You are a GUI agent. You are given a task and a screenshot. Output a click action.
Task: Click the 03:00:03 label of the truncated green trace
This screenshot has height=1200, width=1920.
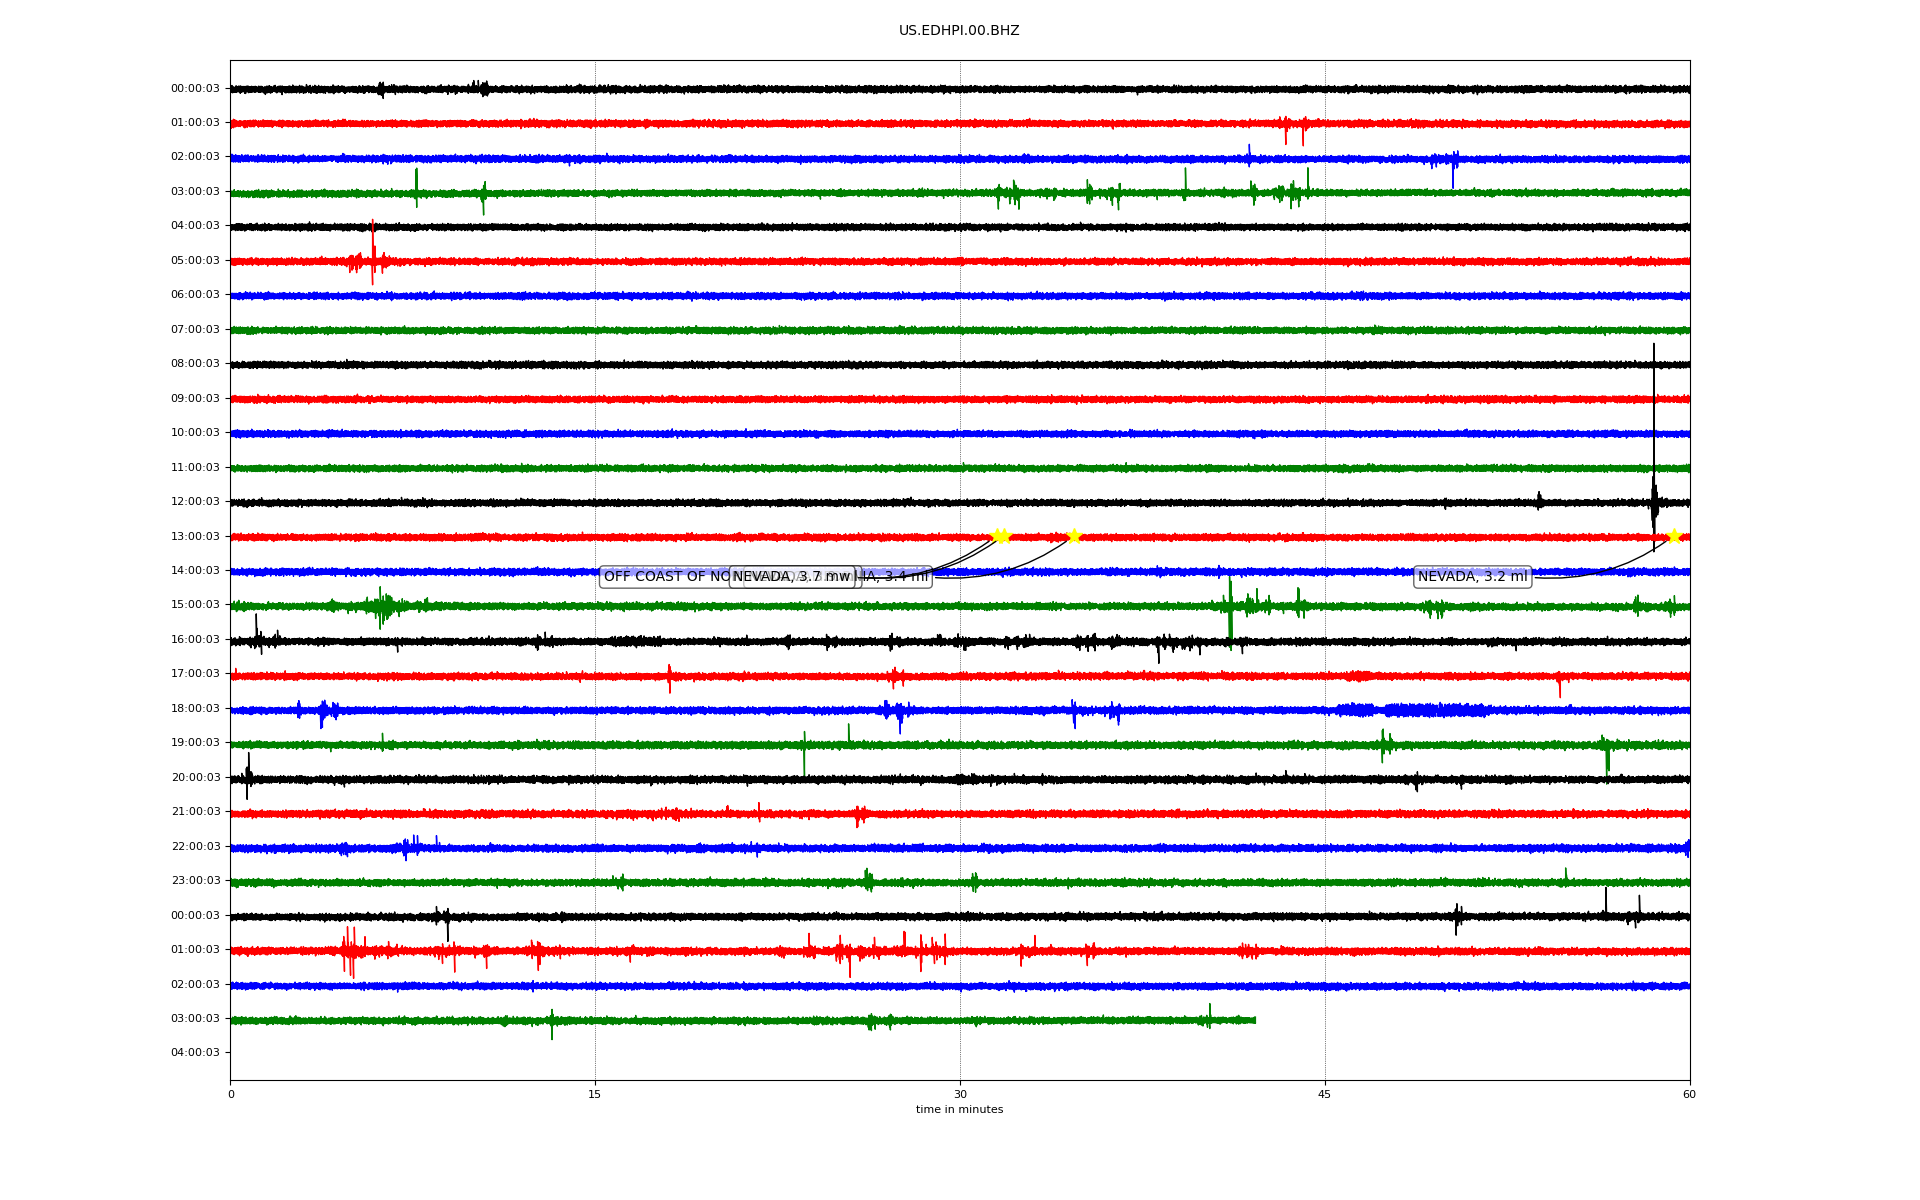[195, 1019]
